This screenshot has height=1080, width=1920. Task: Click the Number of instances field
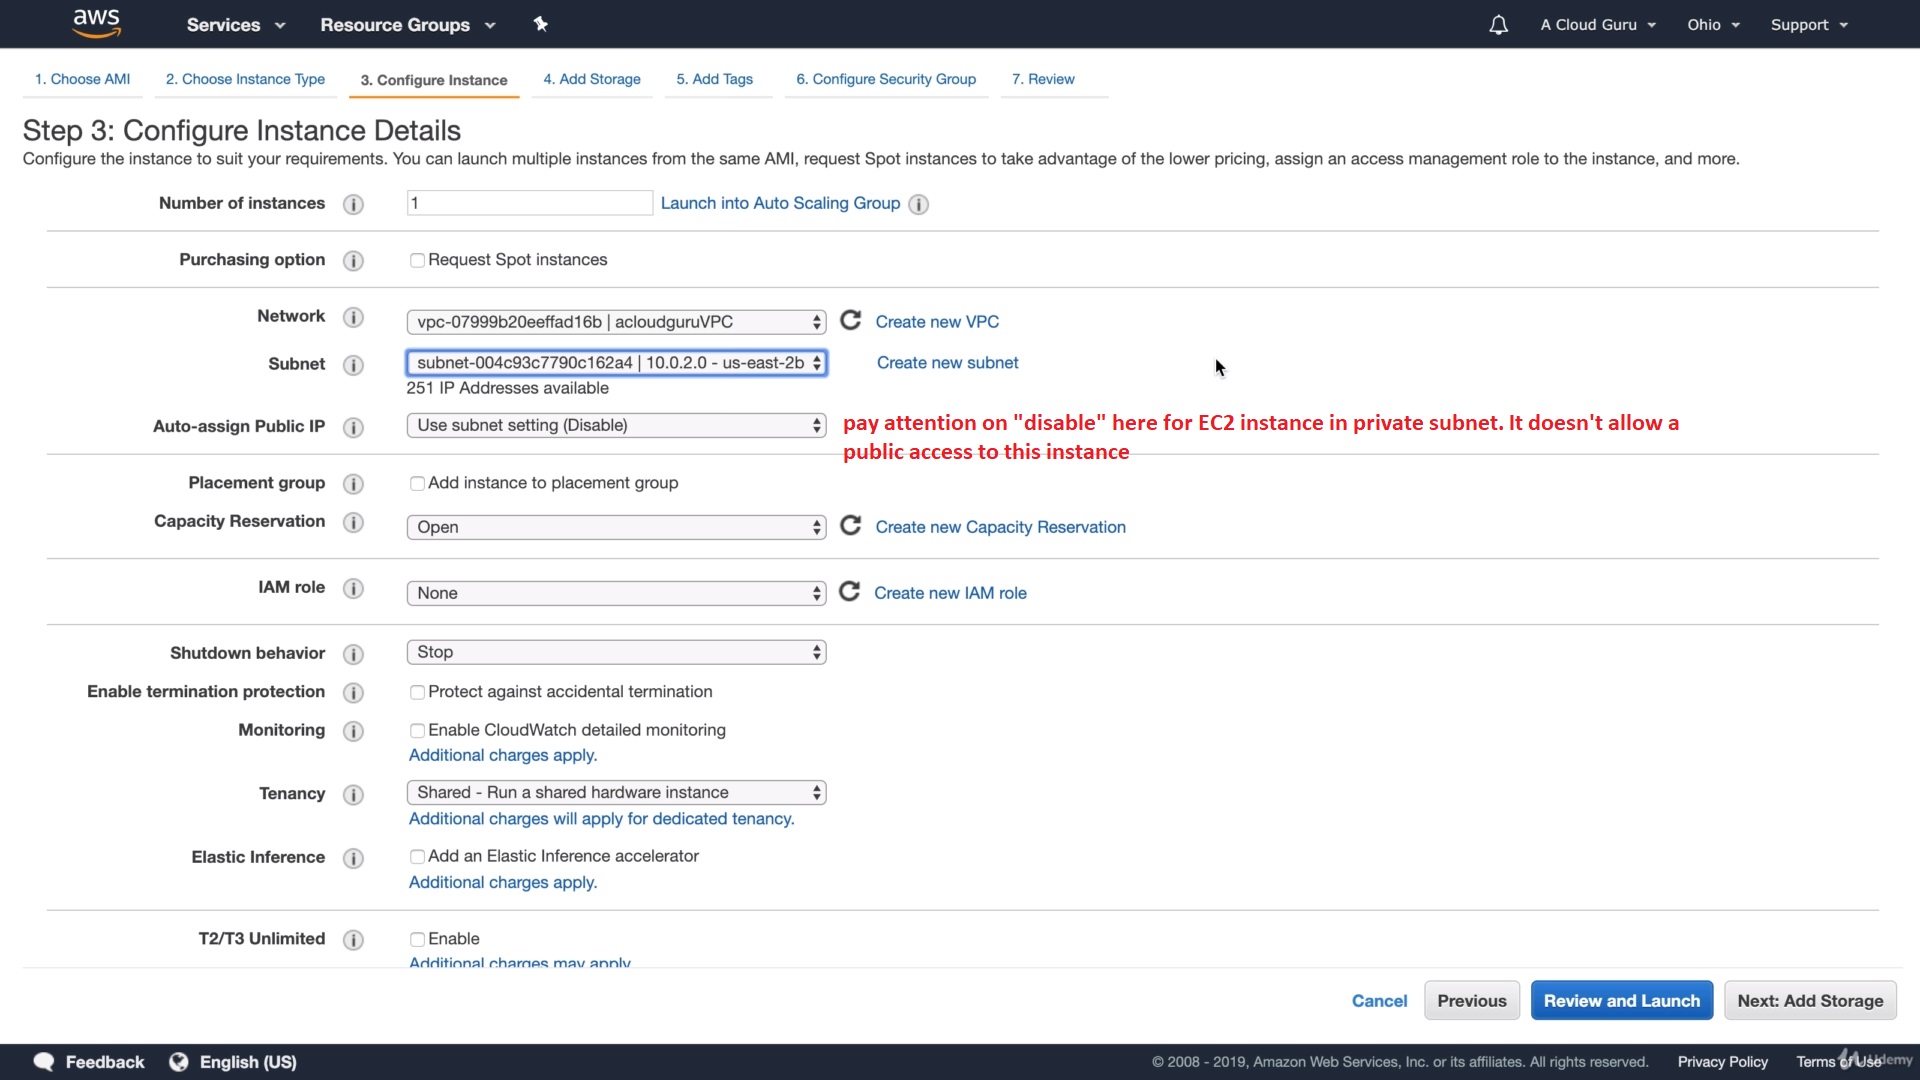pos(529,203)
